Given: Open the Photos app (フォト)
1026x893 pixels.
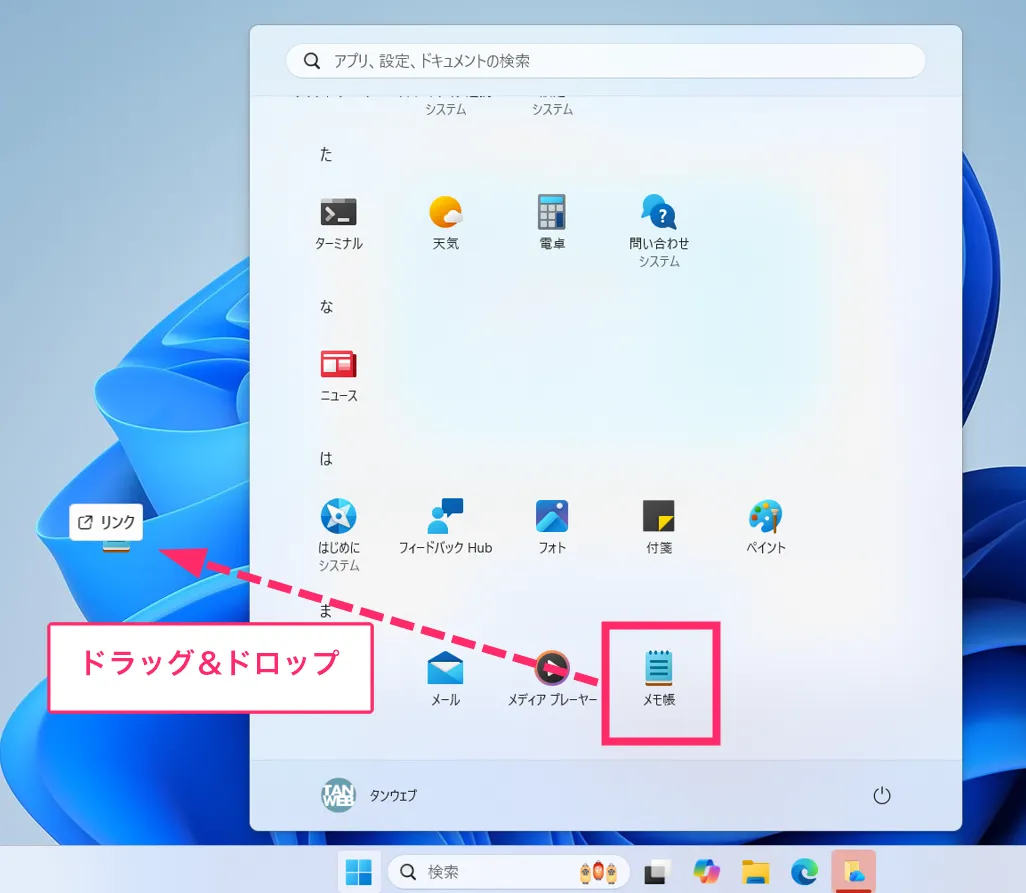Looking at the screenshot, I should pos(552,527).
